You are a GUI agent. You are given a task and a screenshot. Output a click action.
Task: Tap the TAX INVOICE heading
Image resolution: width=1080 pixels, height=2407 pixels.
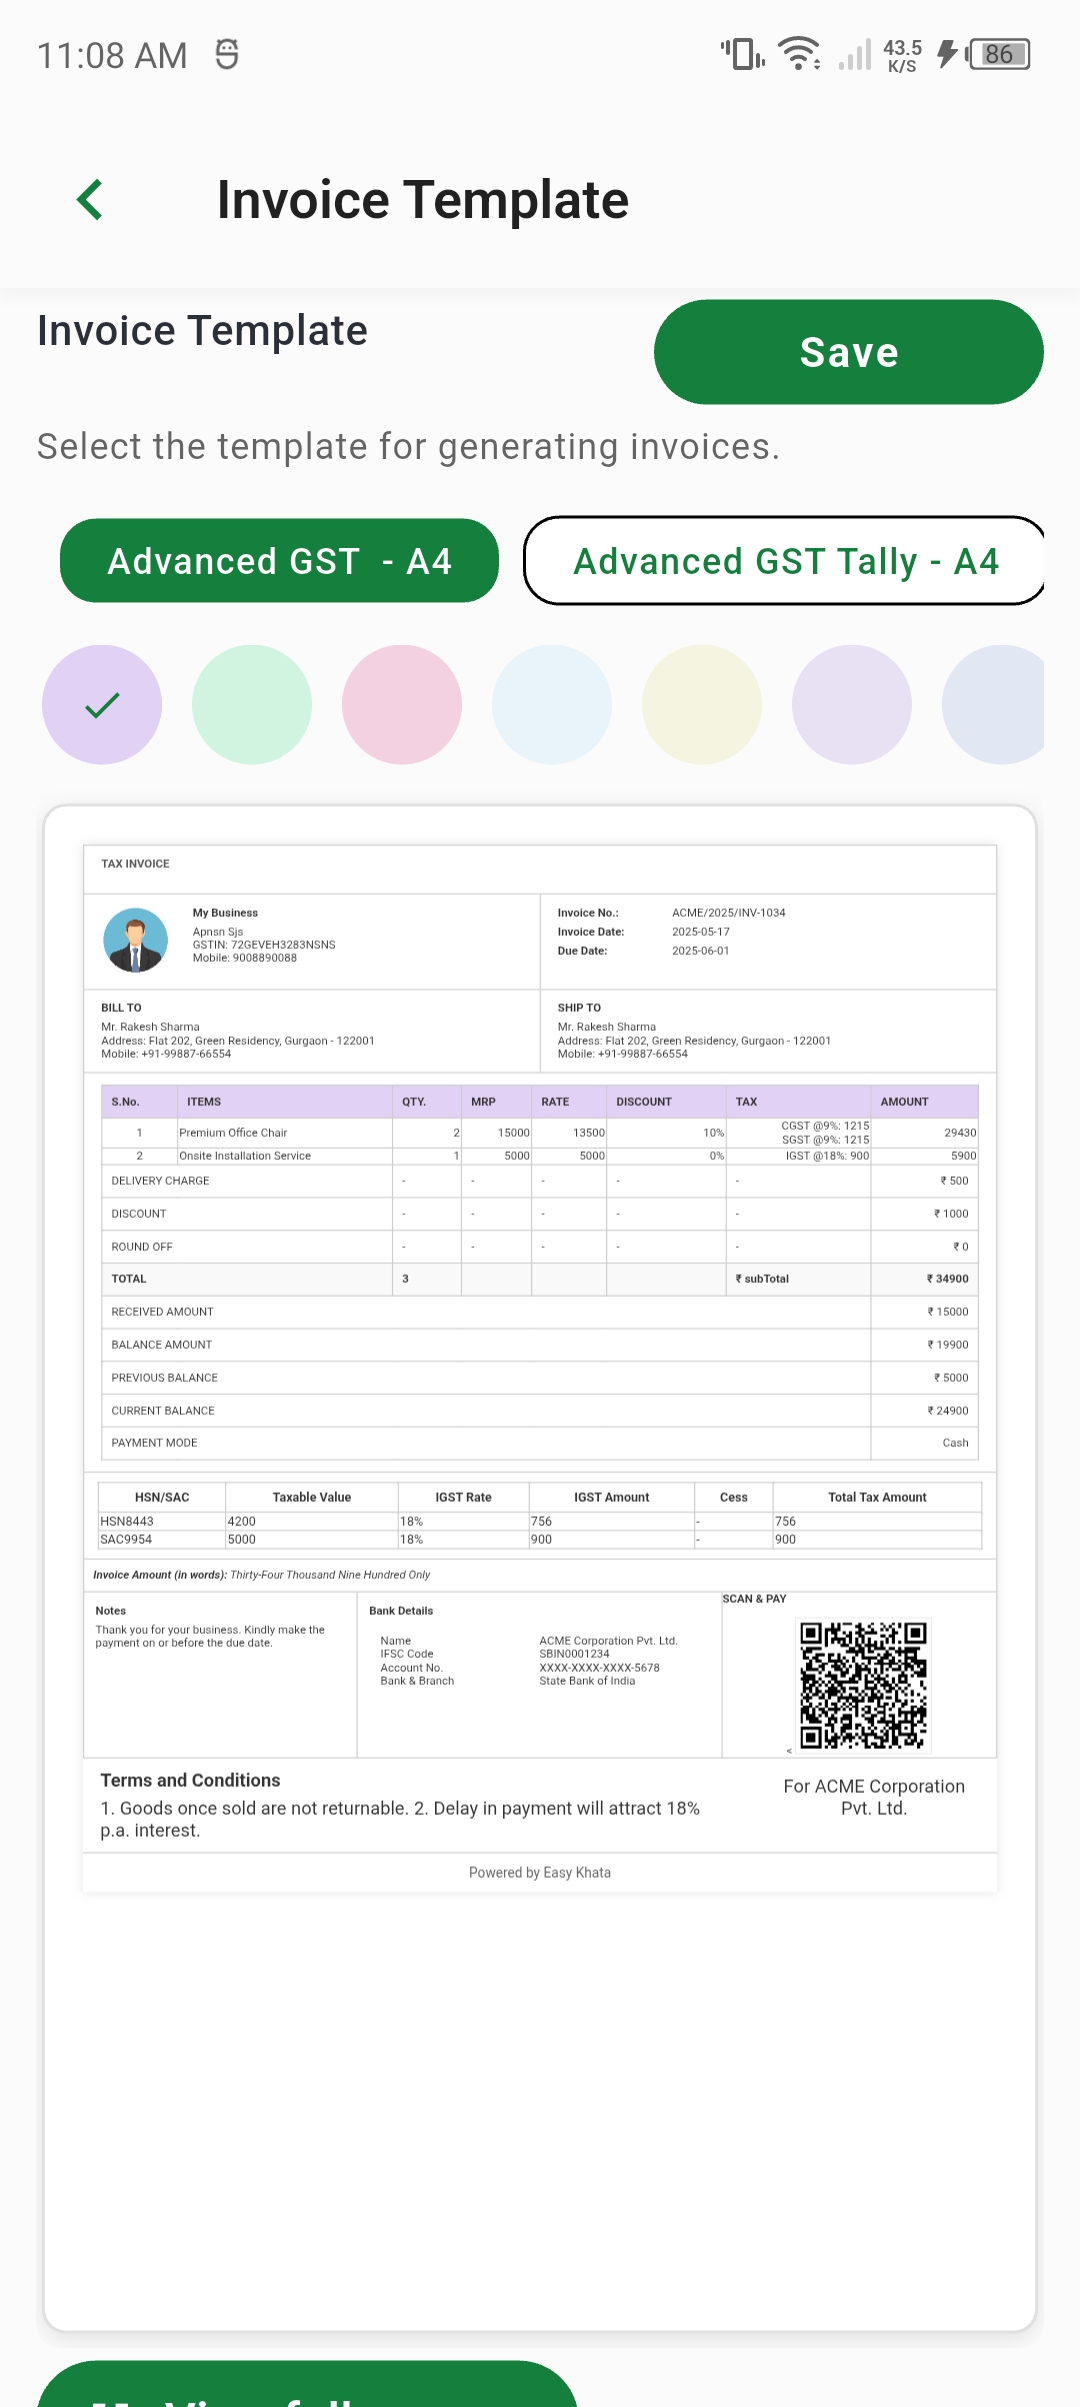click(135, 864)
